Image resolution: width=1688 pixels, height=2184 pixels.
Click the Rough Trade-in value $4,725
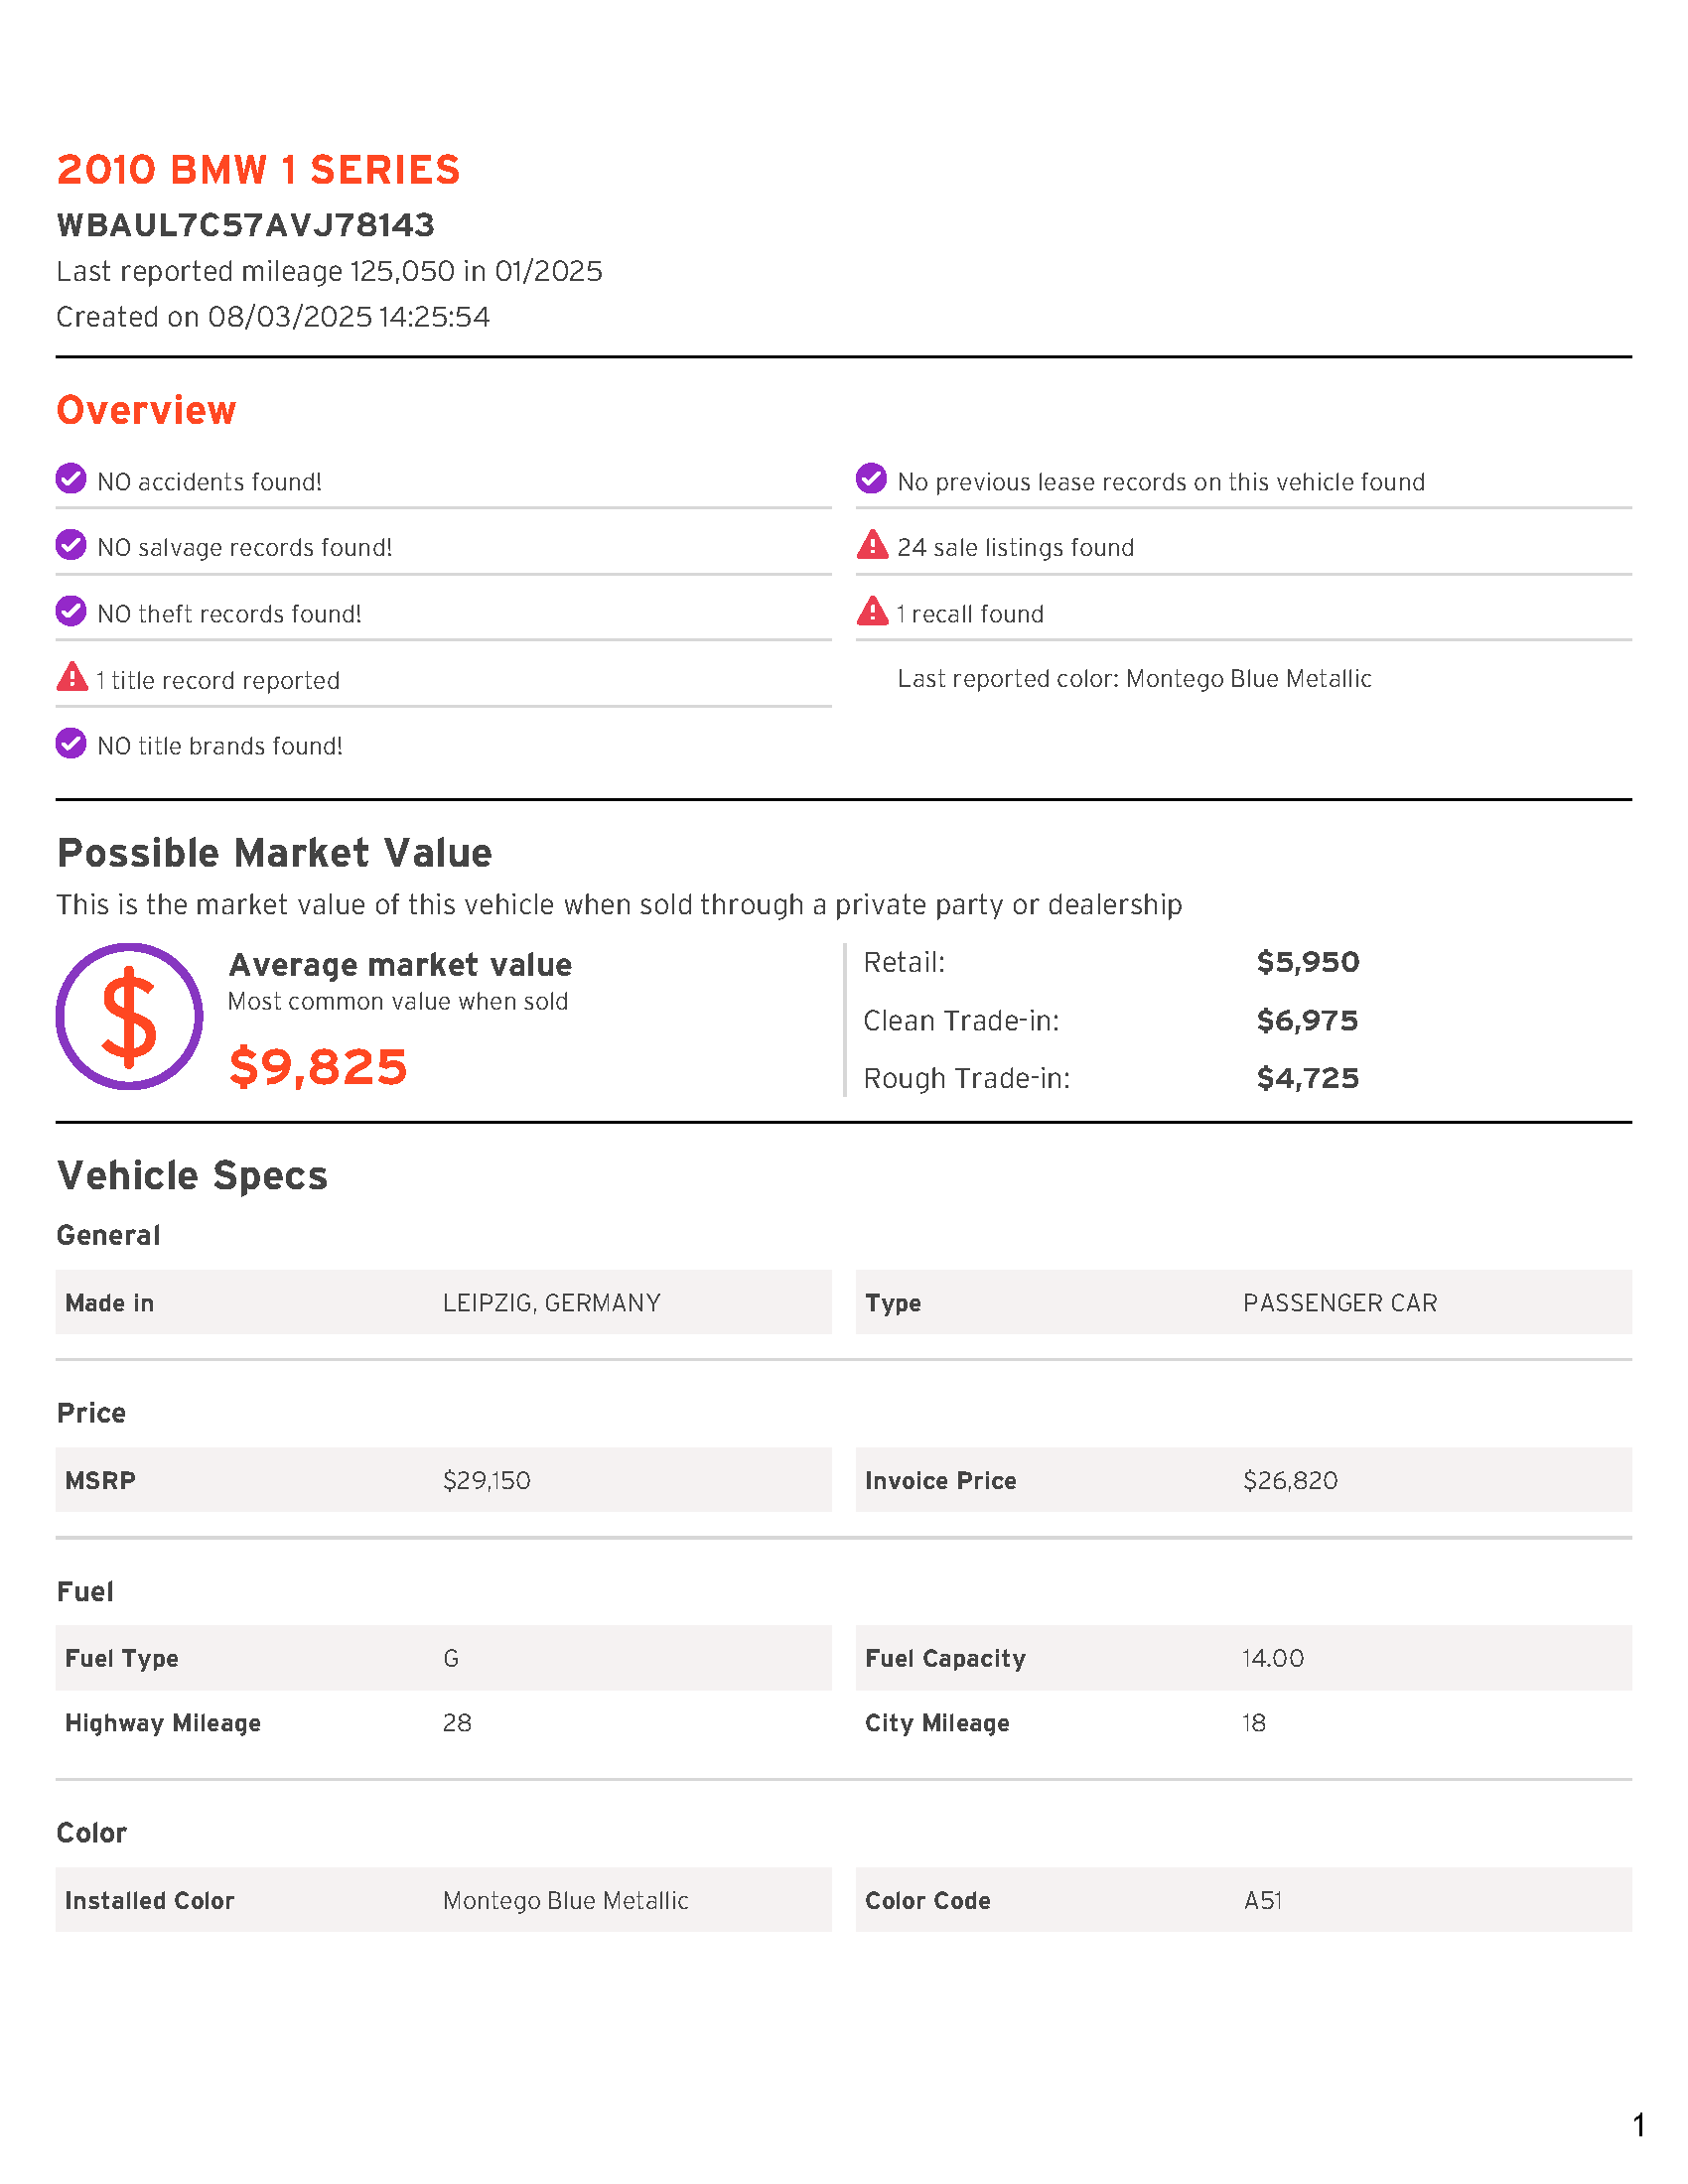pyautogui.click(x=1307, y=1078)
